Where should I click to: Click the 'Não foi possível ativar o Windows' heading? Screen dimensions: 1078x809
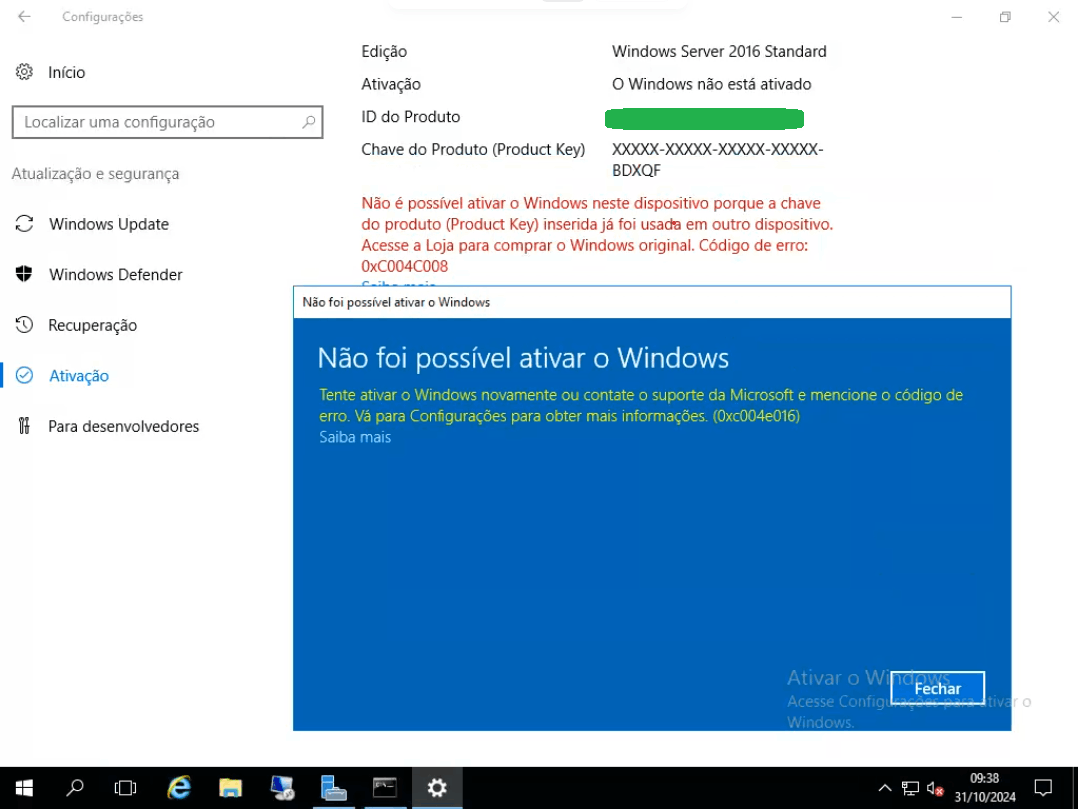[x=523, y=358]
